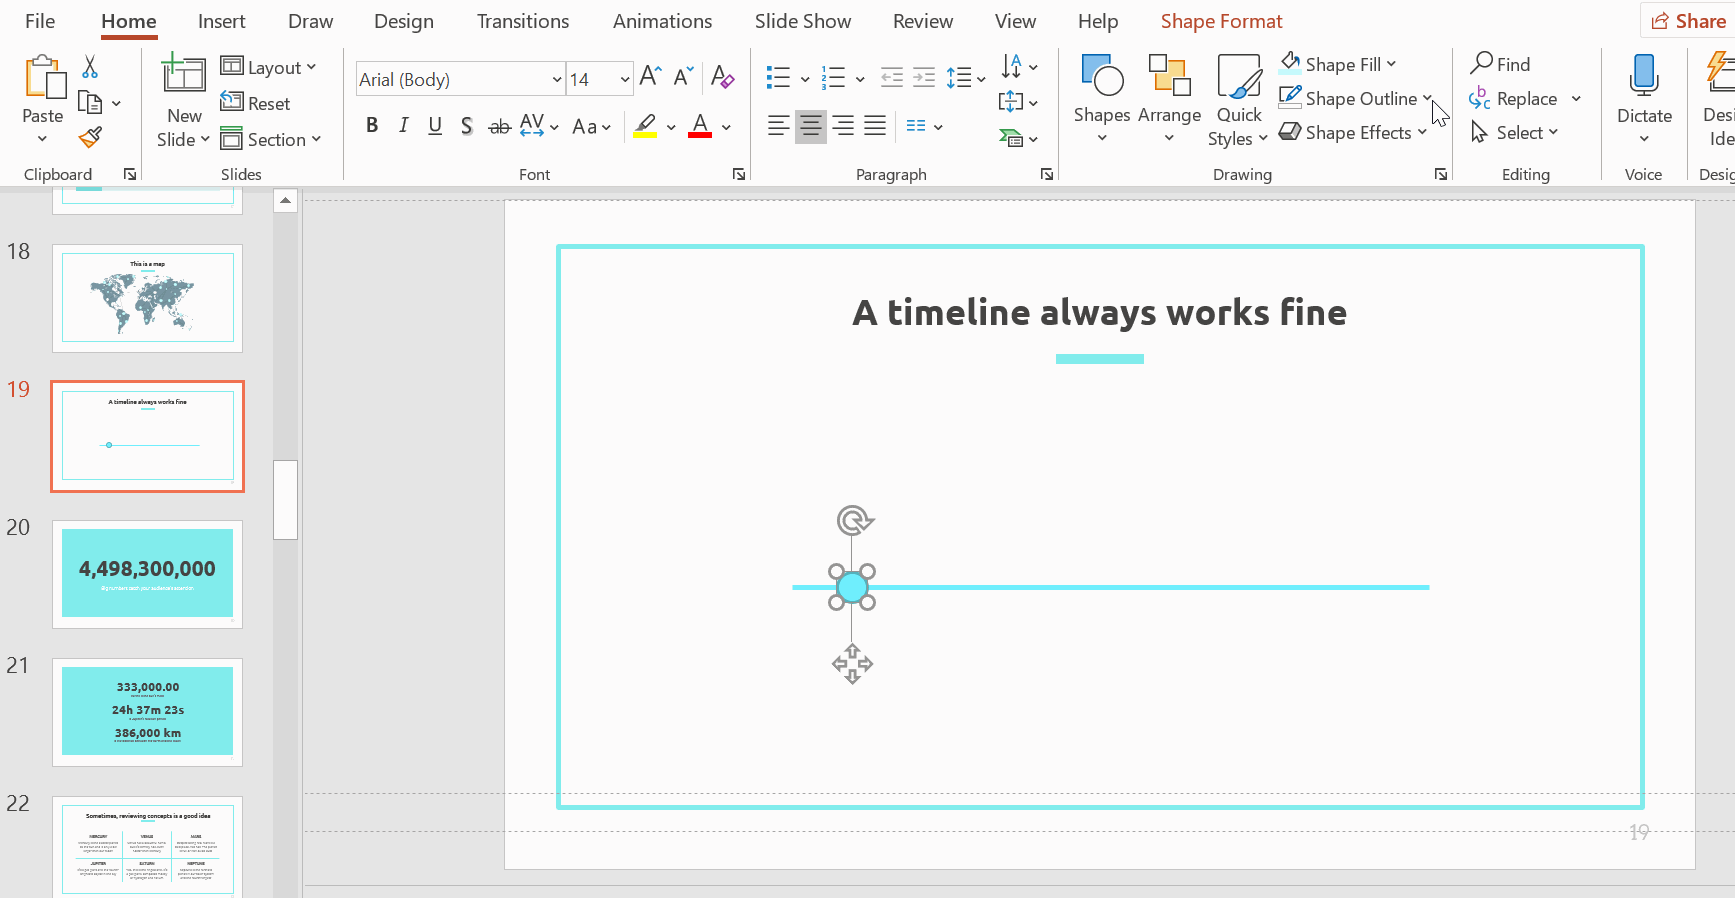
Task: Apply the red font color swatch
Action: (x=700, y=126)
